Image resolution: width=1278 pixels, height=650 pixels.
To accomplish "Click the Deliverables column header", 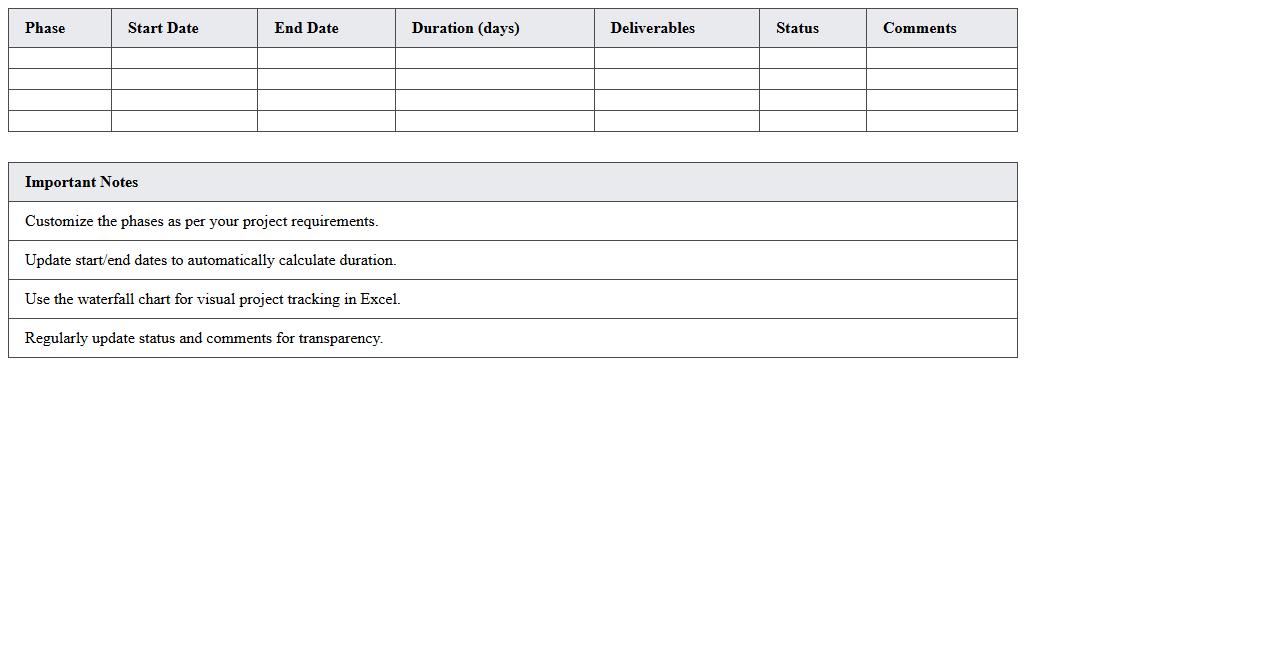I will [652, 28].
